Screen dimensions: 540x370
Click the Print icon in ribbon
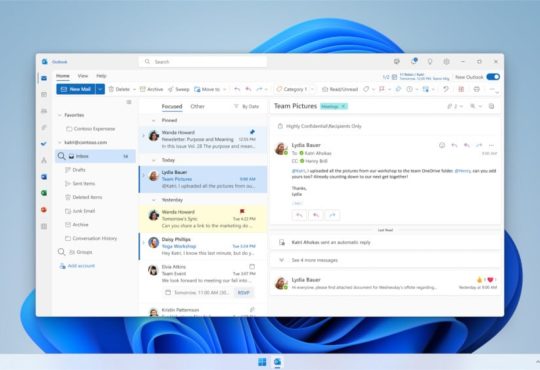tap(477, 89)
